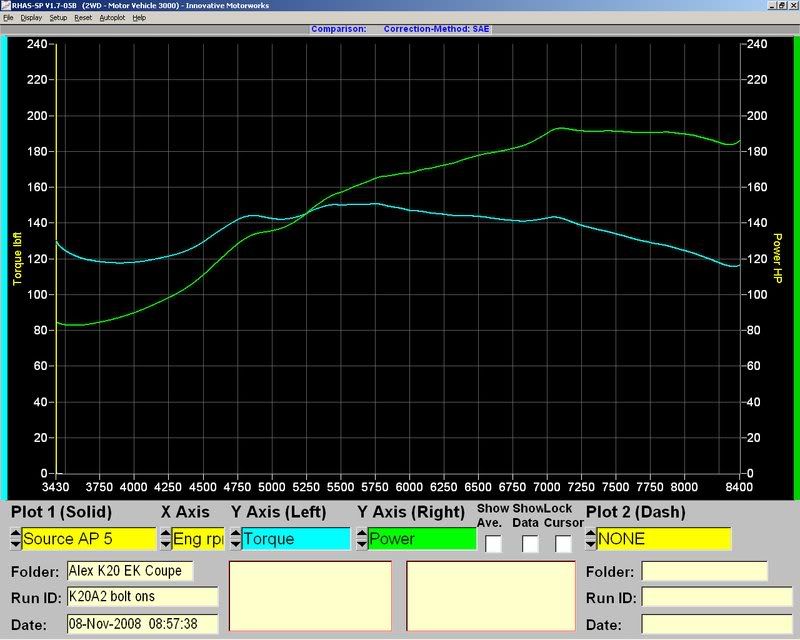Step up the X Axis Eng rpm selector
This screenshot has width=800, height=640.
pos(166,533)
